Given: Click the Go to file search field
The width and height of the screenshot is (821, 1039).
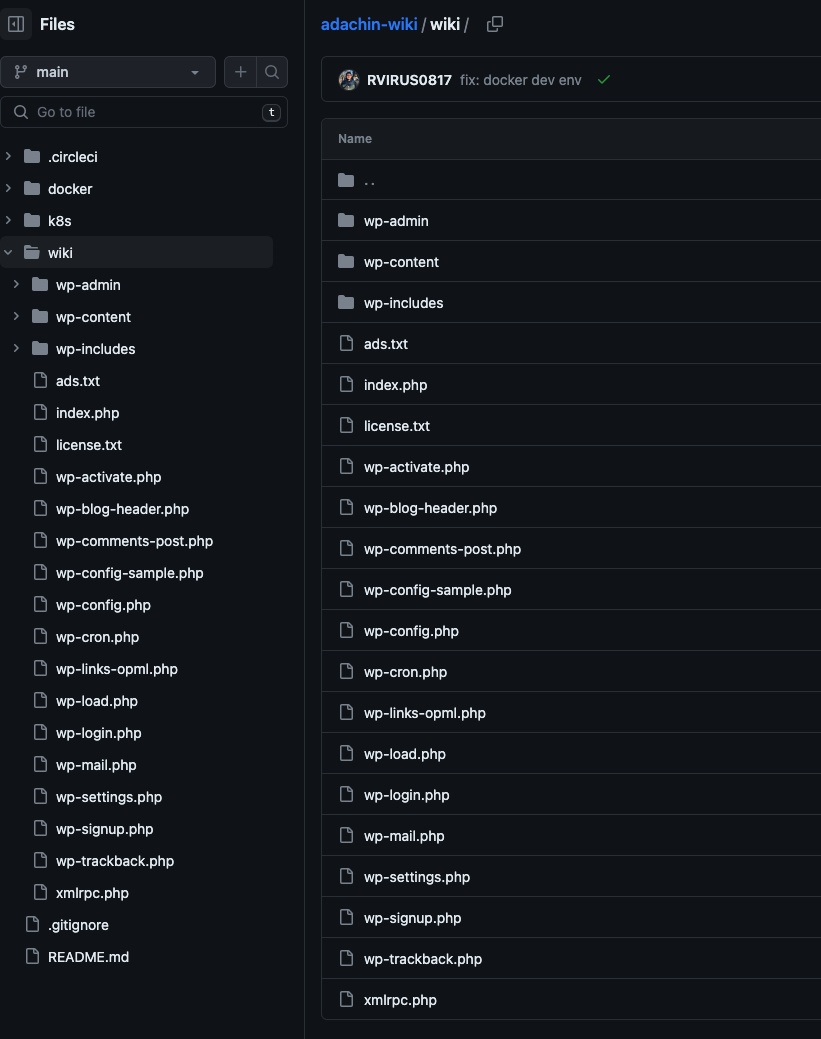Looking at the screenshot, I should click(x=140, y=112).
